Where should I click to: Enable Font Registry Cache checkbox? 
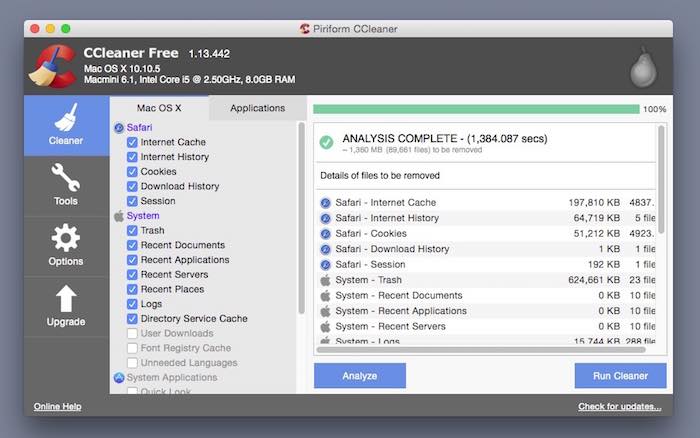click(x=132, y=348)
